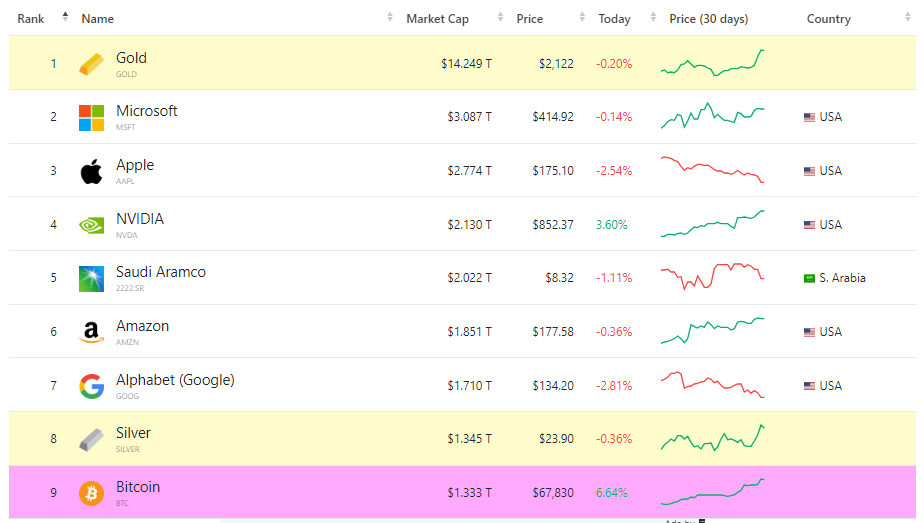Open the Alphabet (Google) link
The image size is (924, 523).
point(175,380)
